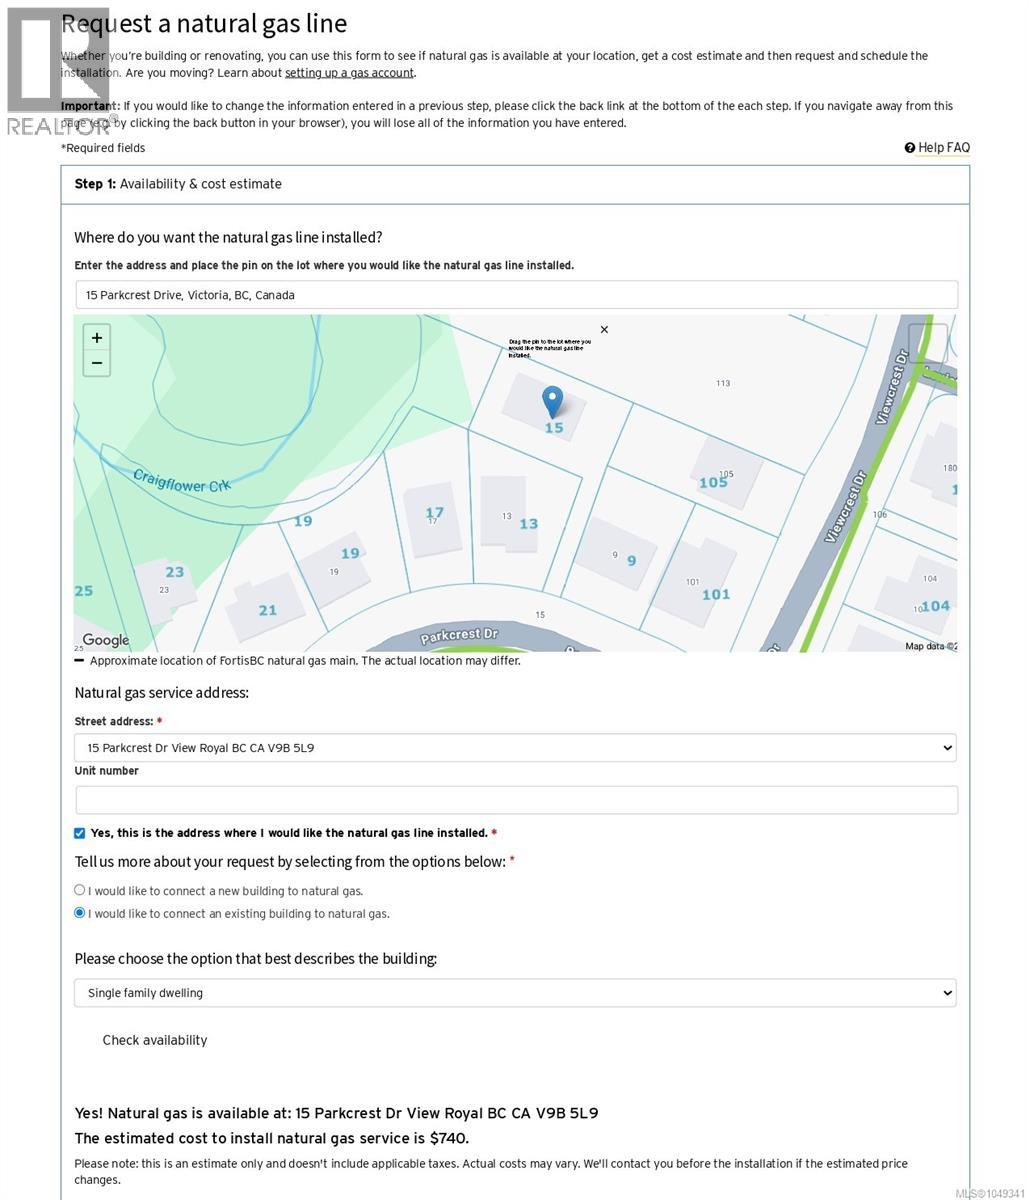Select connect an existing building radio

[80, 913]
